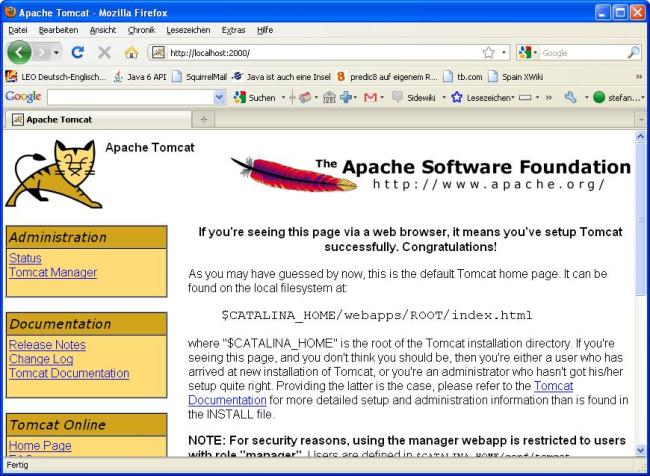This screenshot has width=650, height=476.
Task: Click the Google Toolbar wrench settings icon
Action: click(570, 97)
